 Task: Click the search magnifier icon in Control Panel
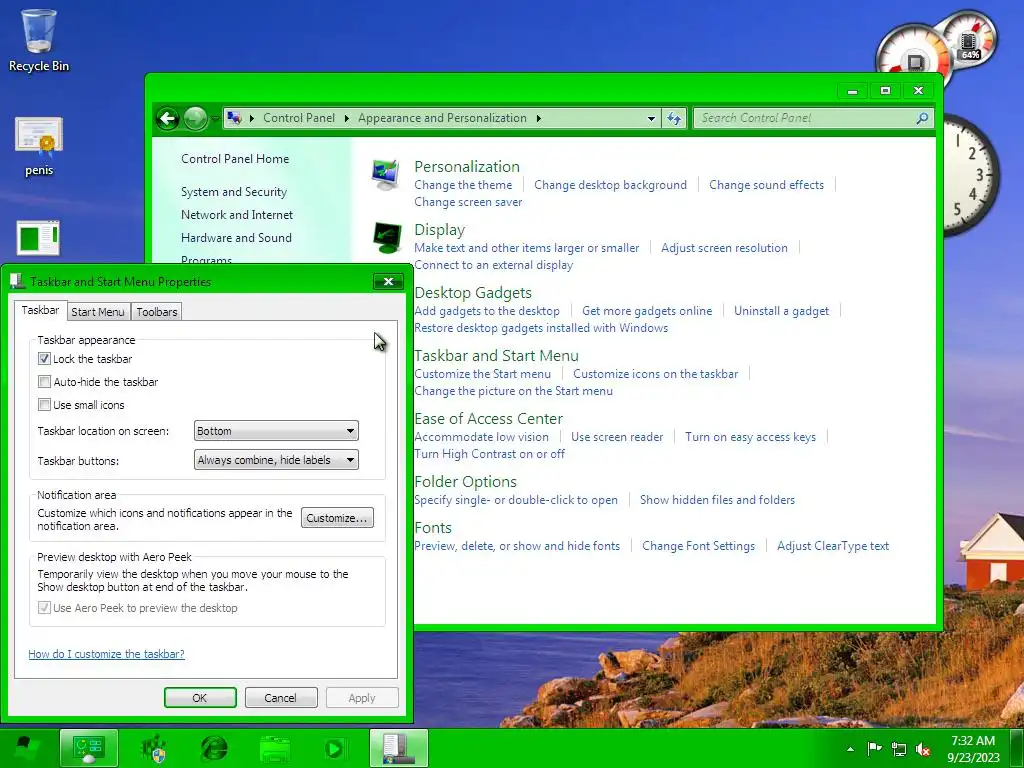coord(921,118)
